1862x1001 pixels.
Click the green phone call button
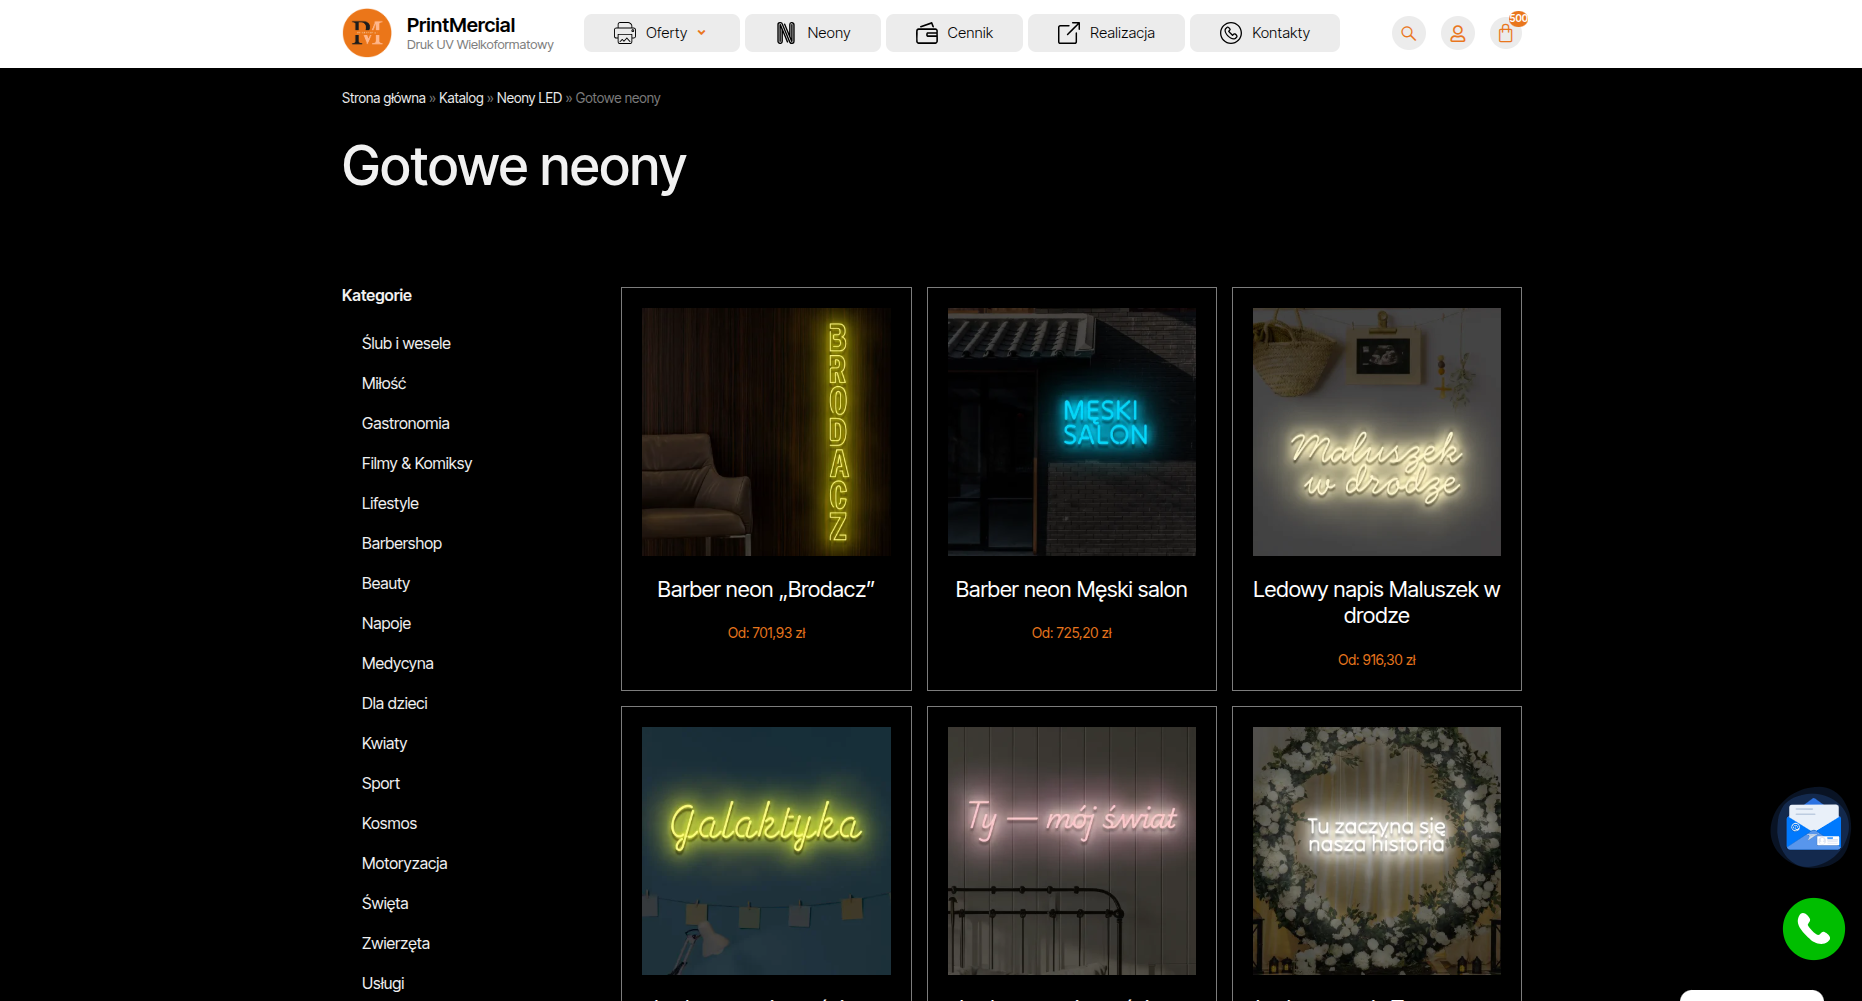pyautogui.click(x=1813, y=929)
